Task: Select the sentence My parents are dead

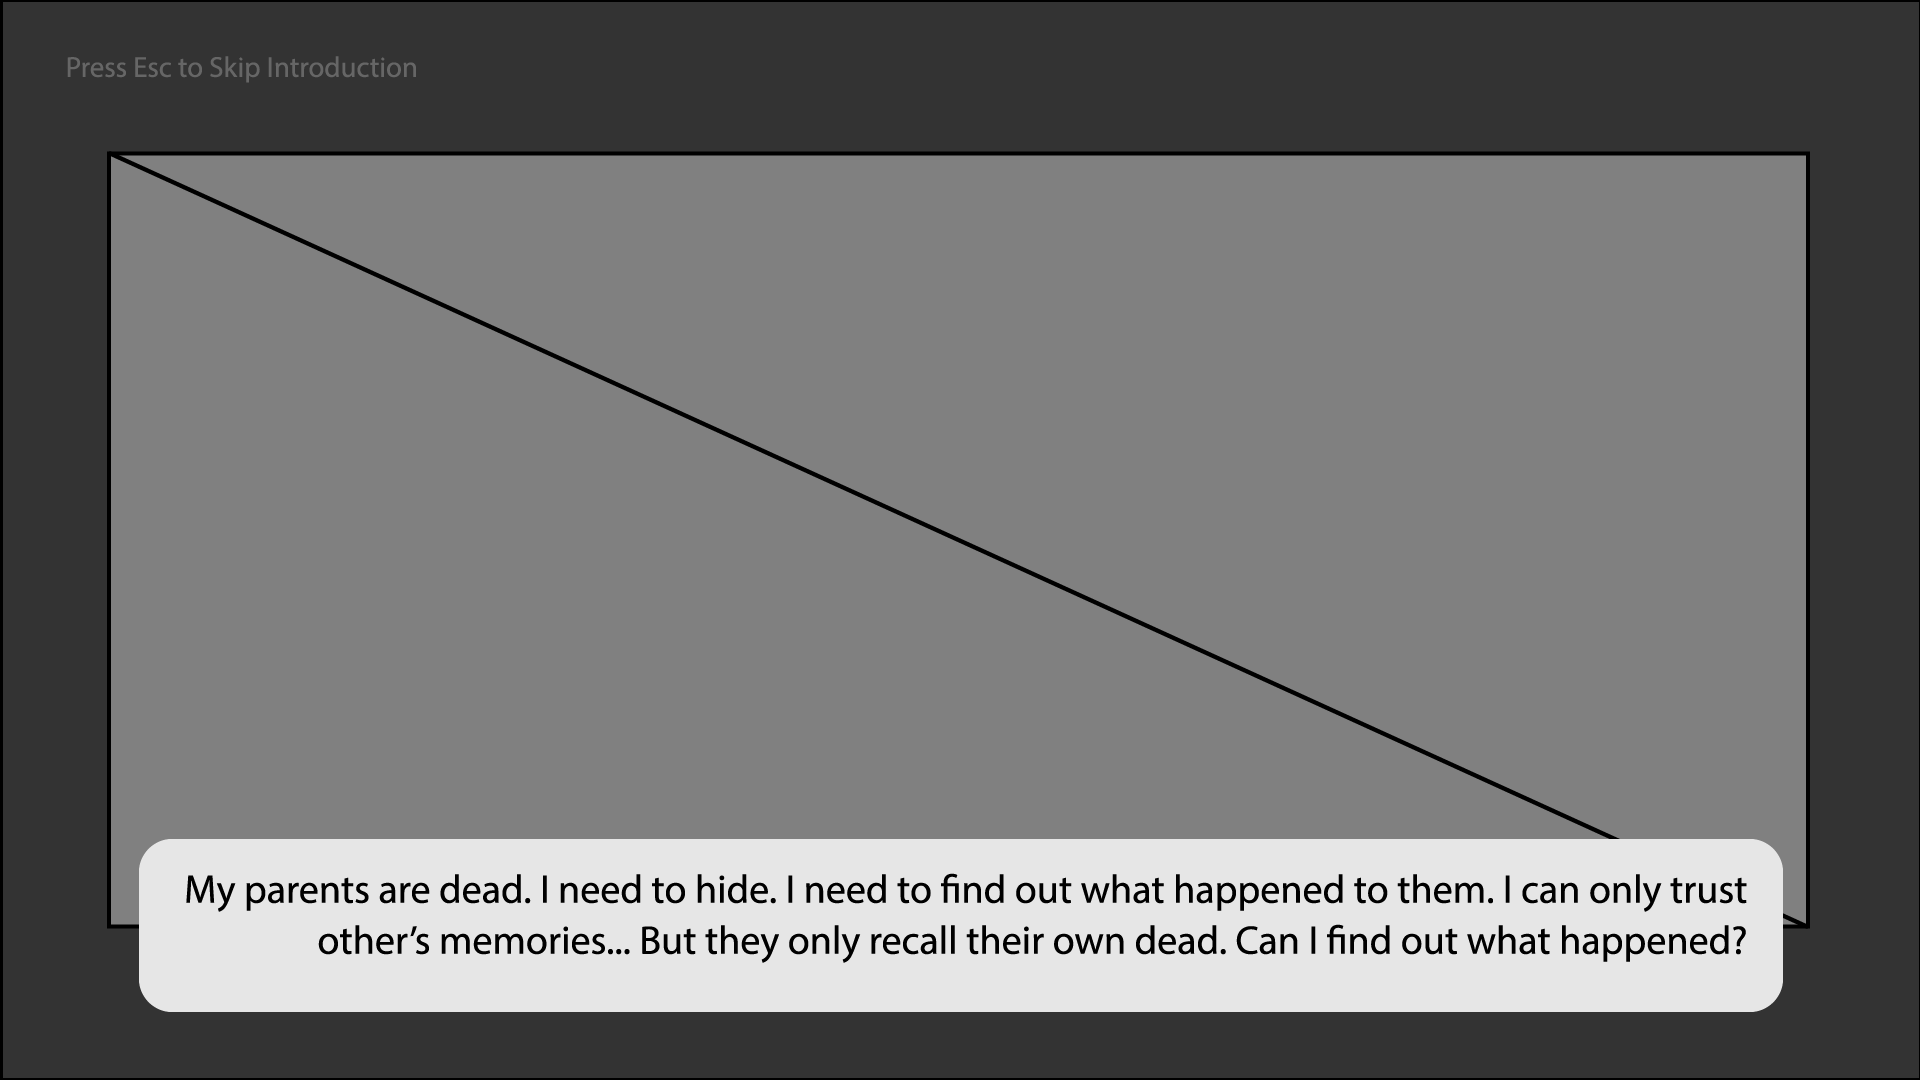Action: tap(357, 890)
